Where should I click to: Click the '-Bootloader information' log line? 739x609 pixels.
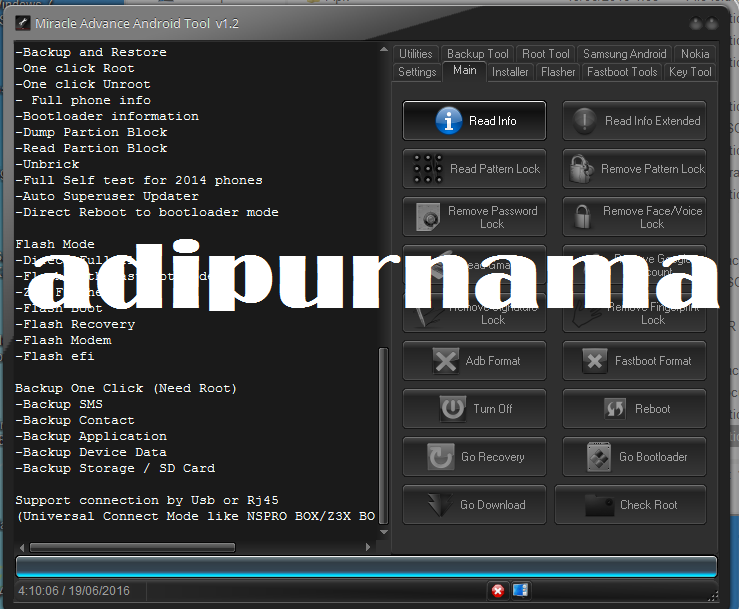[107, 116]
